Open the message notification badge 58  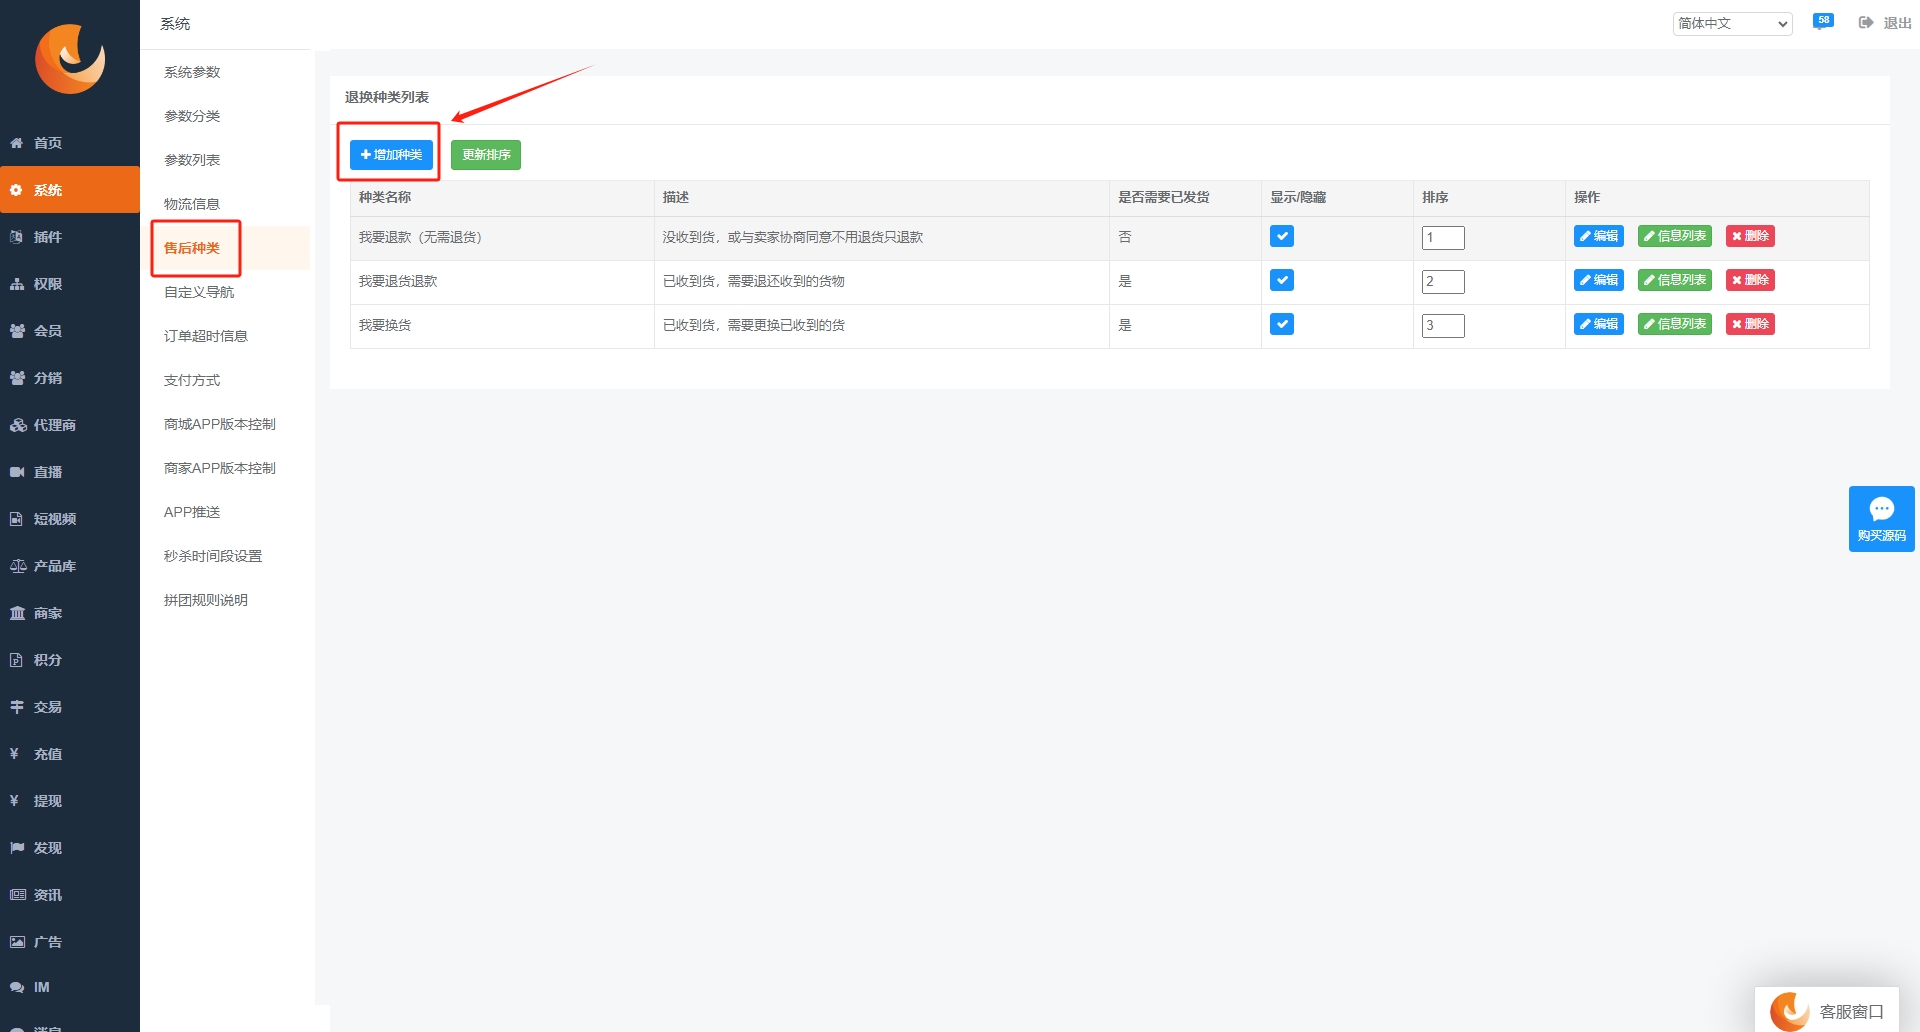(1823, 22)
